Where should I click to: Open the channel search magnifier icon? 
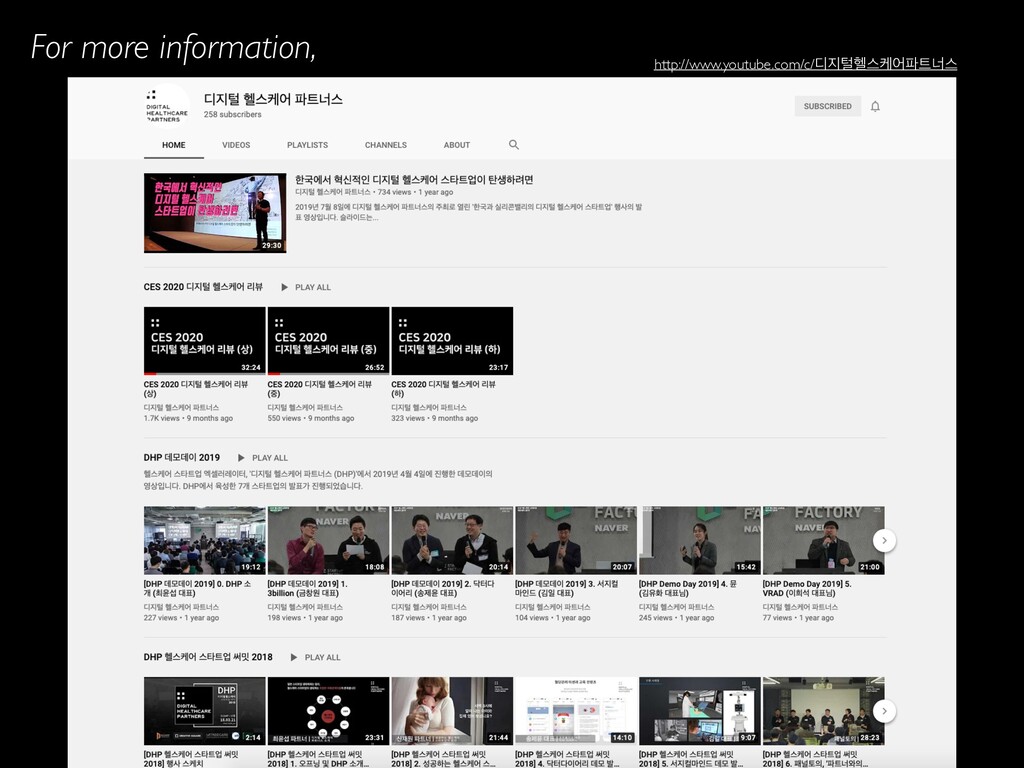point(514,145)
